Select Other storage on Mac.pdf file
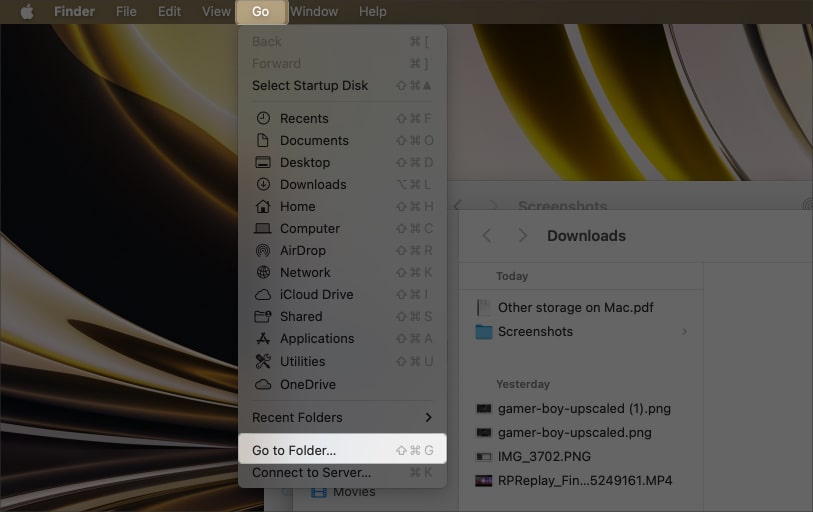This screenshot has width=813, height=512. point(576,308)
